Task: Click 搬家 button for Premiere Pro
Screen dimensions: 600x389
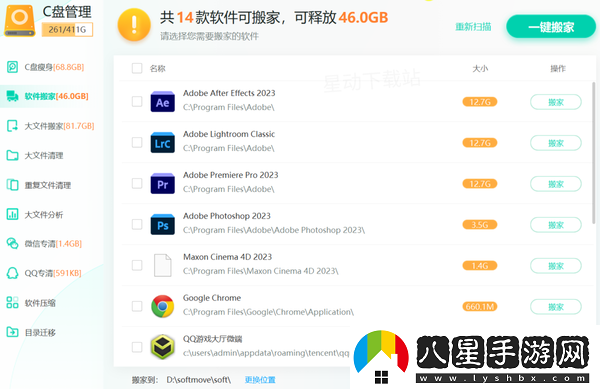Action: pyautogui.click(x=556, y=184)
